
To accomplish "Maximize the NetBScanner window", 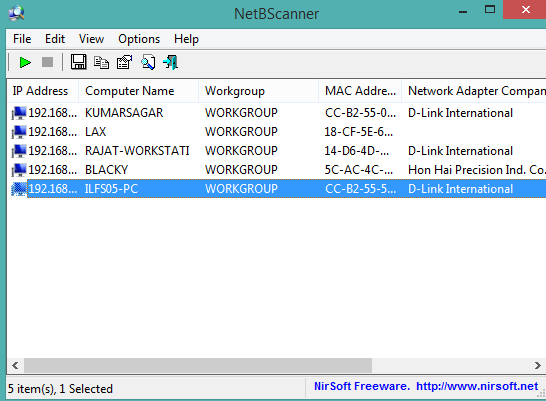I will (x=490, y=10).
